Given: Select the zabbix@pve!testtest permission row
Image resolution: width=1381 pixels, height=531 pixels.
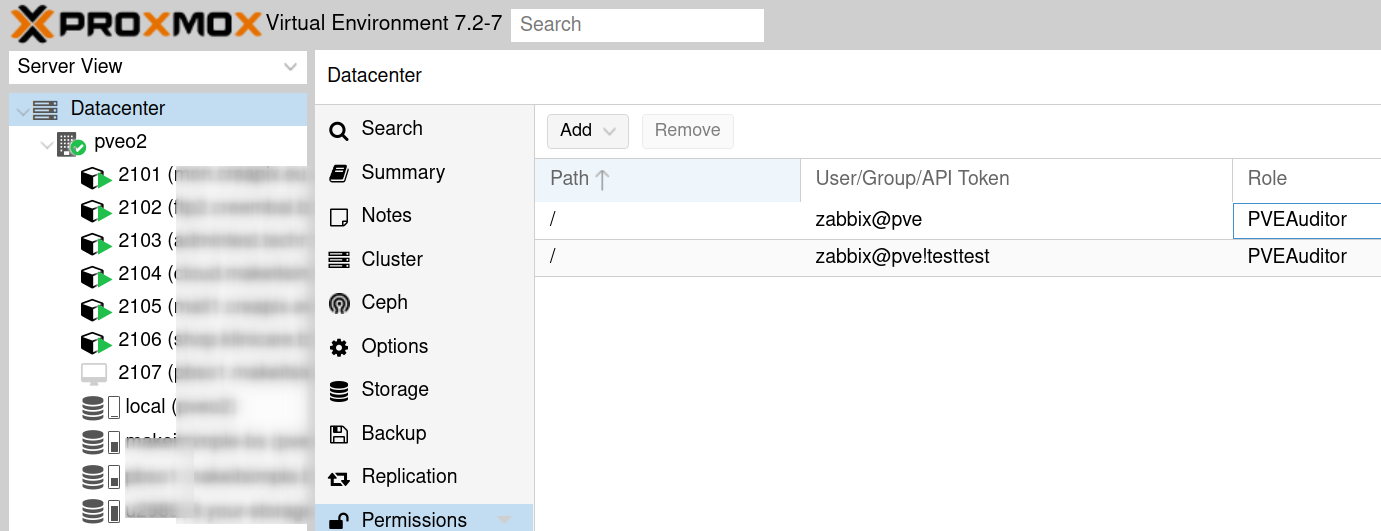Looking at the screenshot, I should pos(902,257).
